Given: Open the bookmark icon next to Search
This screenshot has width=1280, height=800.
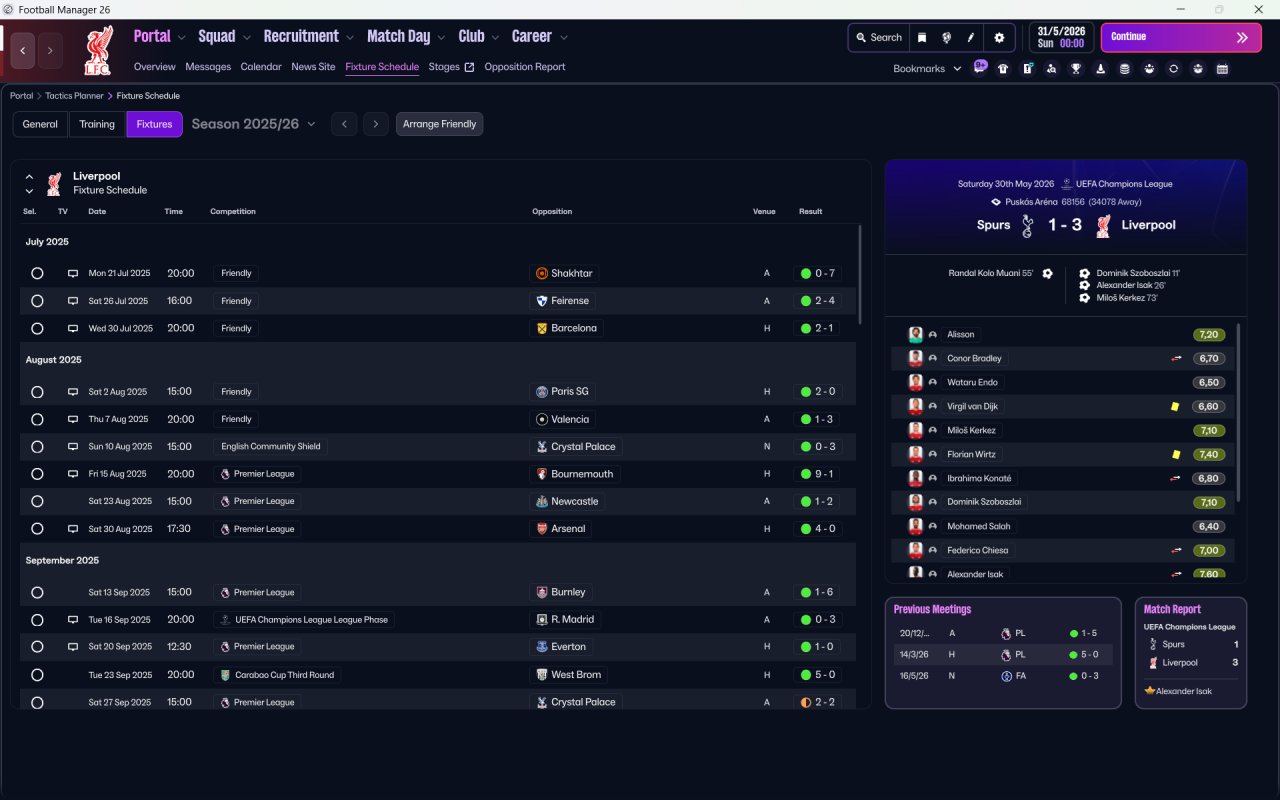Looking at the screenshot, I should [922, 37].
